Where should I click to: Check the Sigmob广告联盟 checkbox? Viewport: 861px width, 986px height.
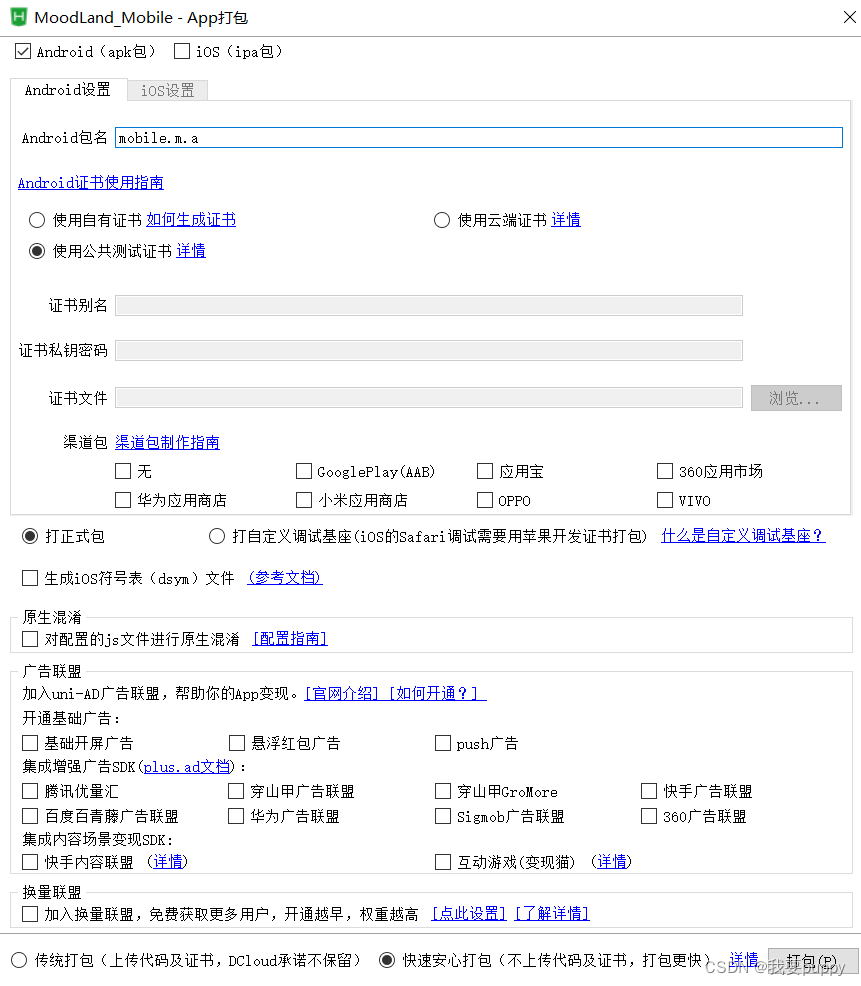coord(443,816)
